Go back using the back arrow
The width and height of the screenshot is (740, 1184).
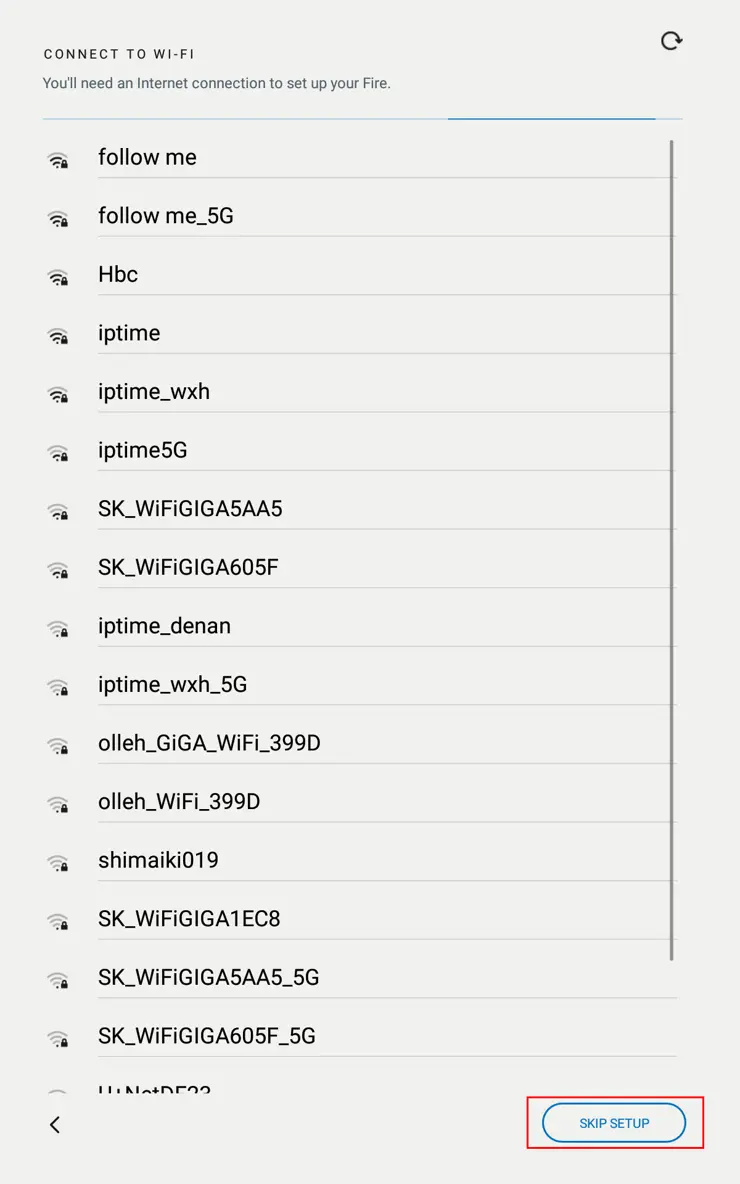55,1124
